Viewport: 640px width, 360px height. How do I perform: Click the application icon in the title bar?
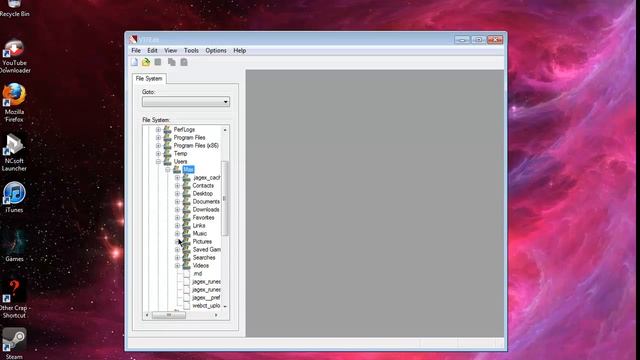[x=133, y=40]
